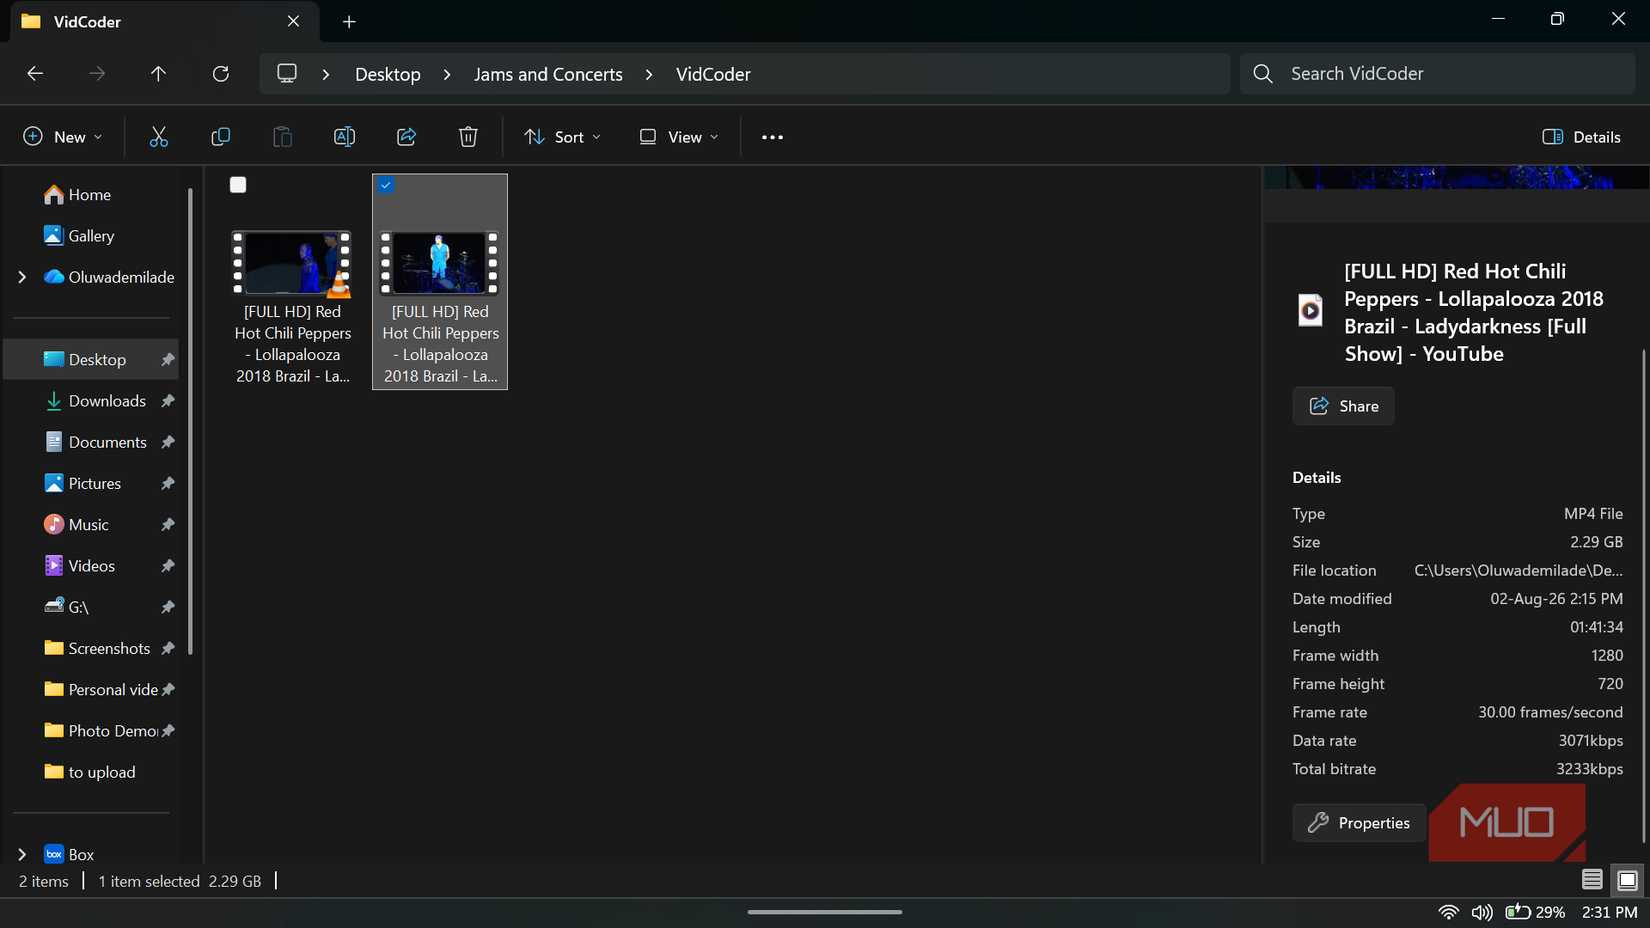This screenshot has width=1650, height=928.
Task: Click VidCoder breadcrumb segment
Action: [x=713, y=74]
